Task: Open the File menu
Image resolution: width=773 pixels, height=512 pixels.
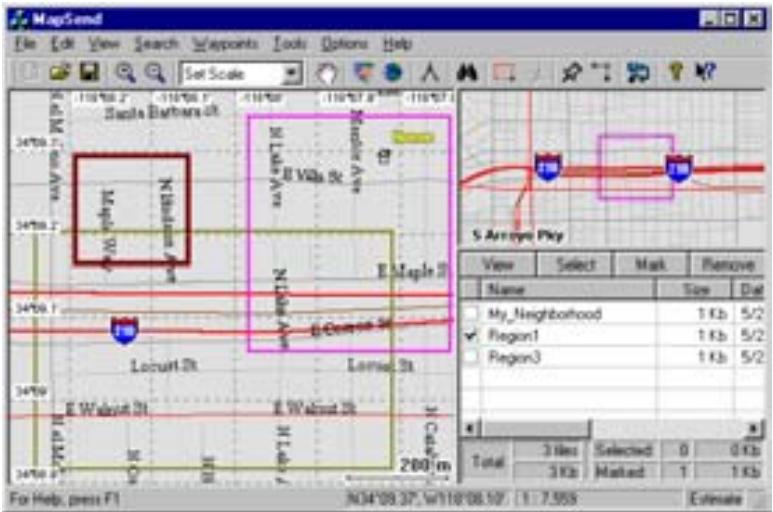Action: (25, 44)
